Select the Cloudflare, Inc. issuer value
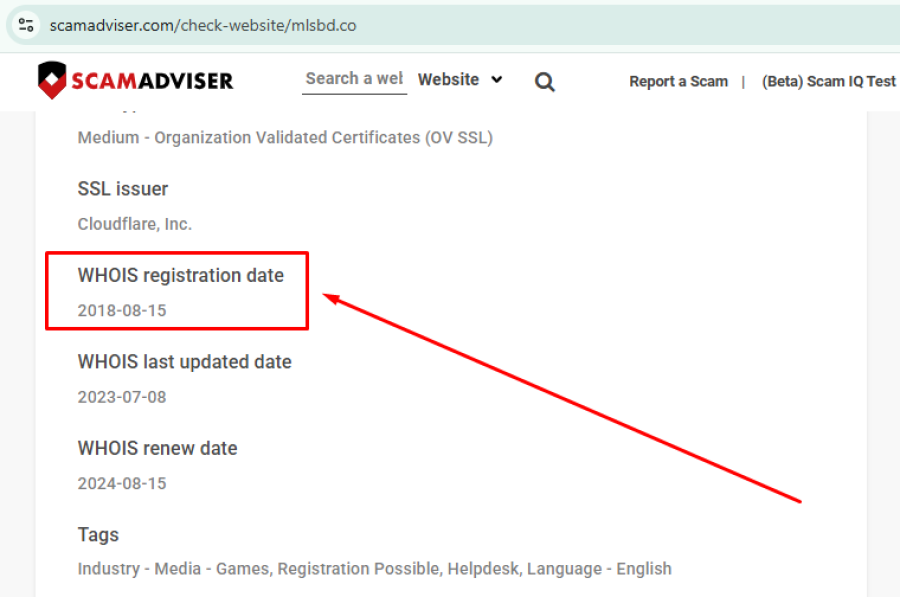 [135, 224]
